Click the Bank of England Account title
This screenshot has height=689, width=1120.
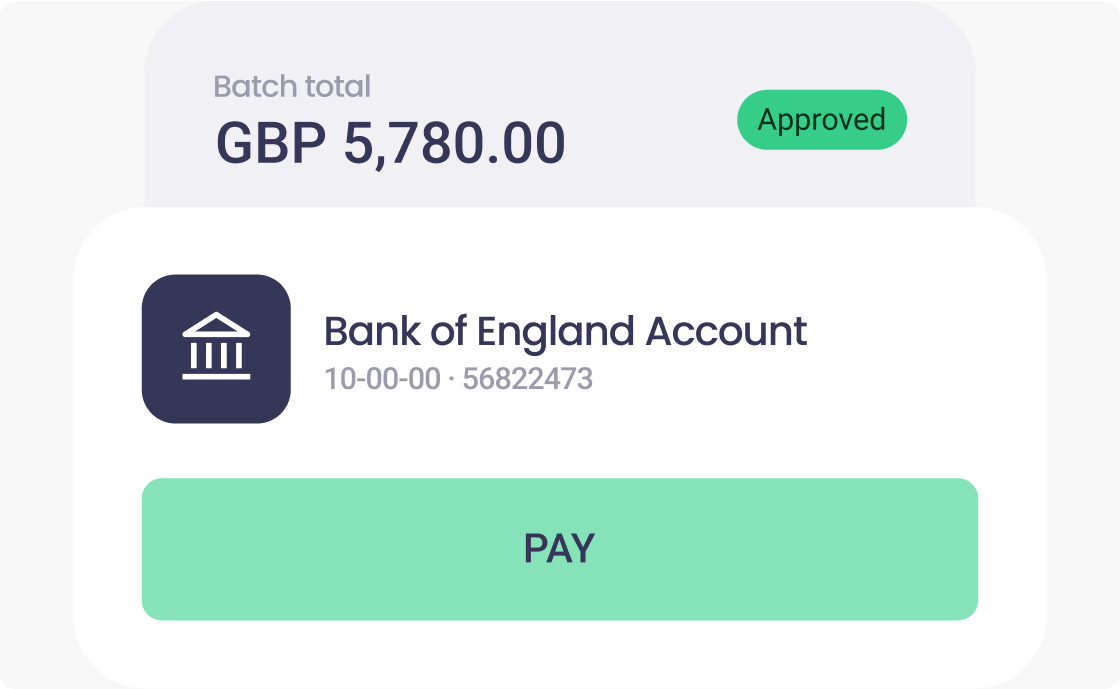[567, 330]
